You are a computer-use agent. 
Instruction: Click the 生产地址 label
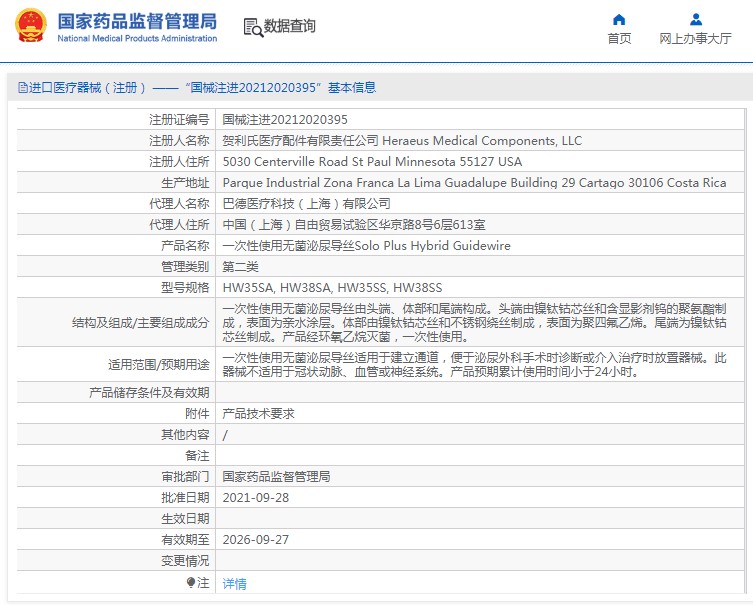pos(185,182)
